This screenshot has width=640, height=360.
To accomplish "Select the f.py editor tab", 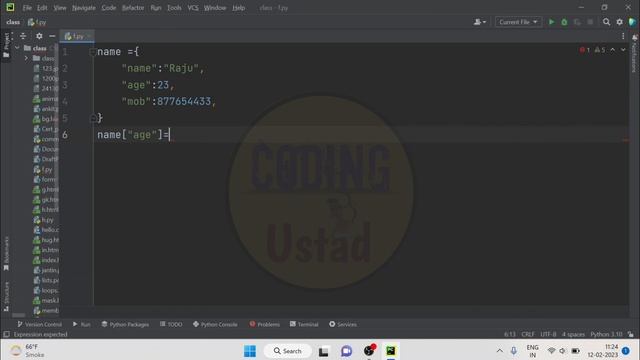I will 77,36.
